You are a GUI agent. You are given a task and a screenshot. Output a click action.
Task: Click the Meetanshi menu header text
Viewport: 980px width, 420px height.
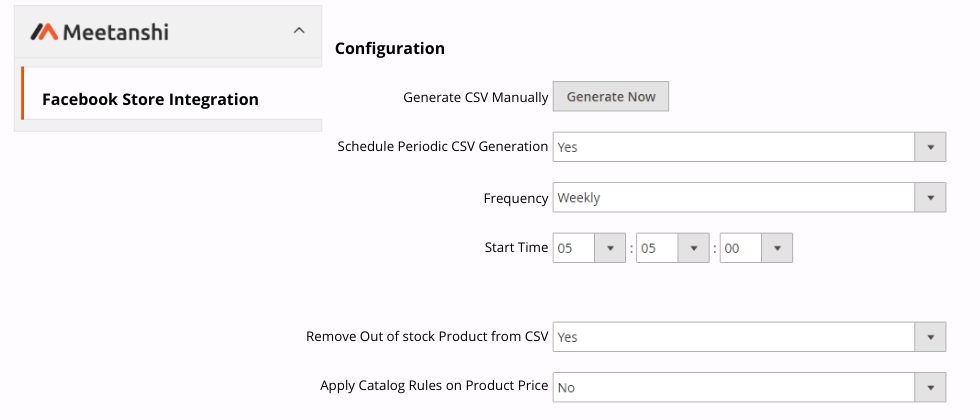tap(116, 32)
